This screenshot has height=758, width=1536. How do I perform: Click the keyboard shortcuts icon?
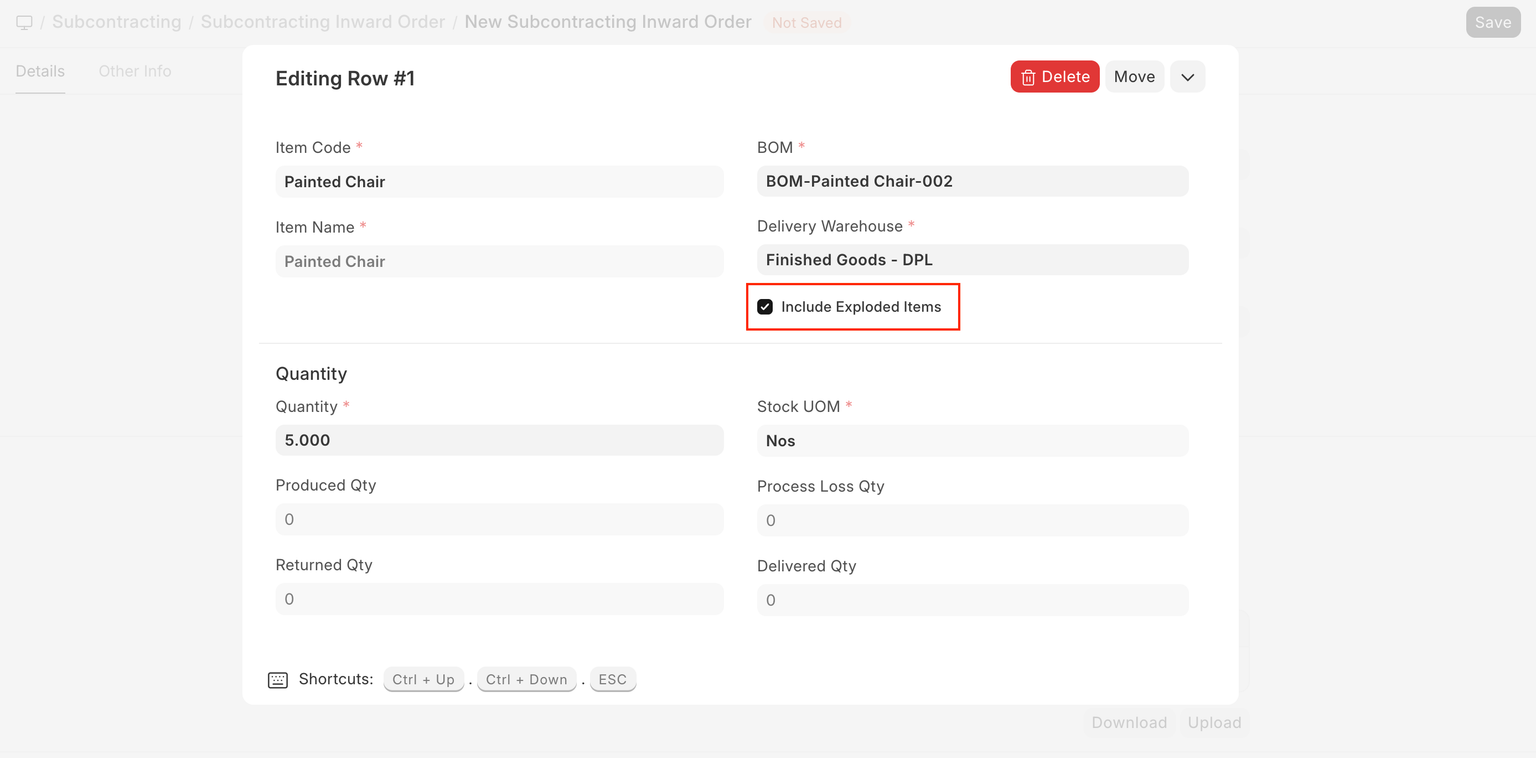click(x=277, y=680)
